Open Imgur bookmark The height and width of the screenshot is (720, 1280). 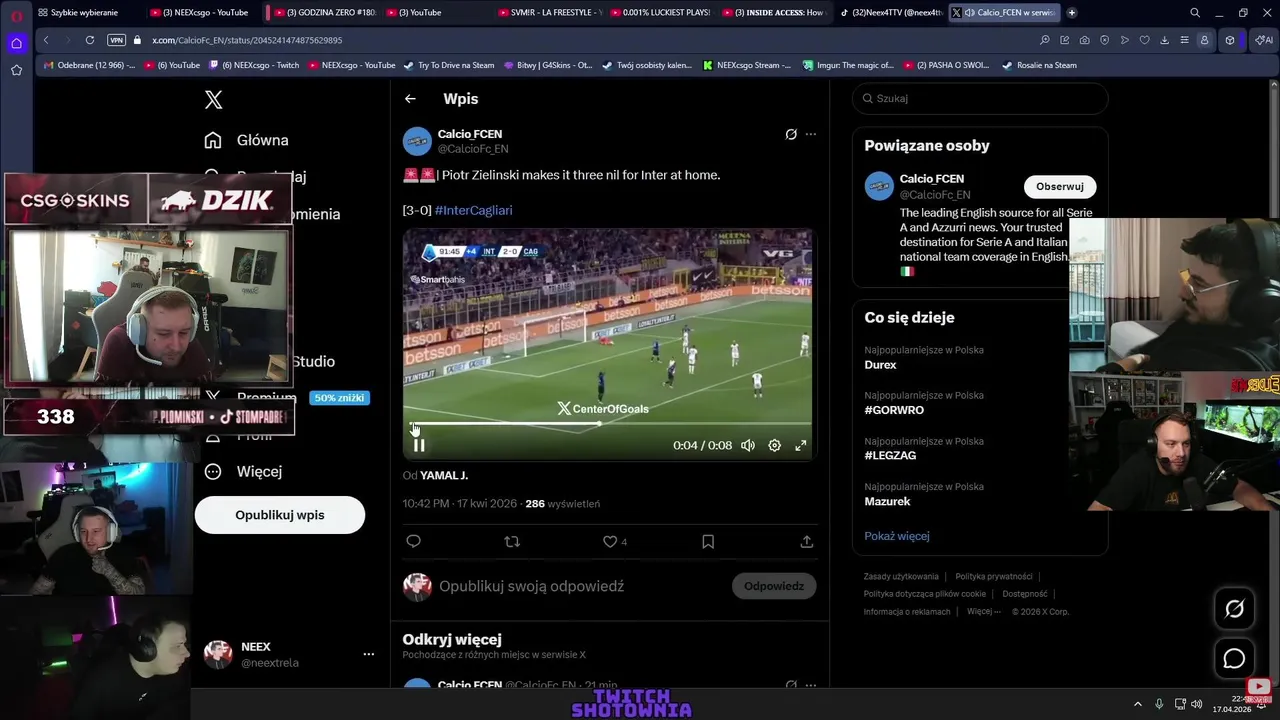click(x=848, y=65)
